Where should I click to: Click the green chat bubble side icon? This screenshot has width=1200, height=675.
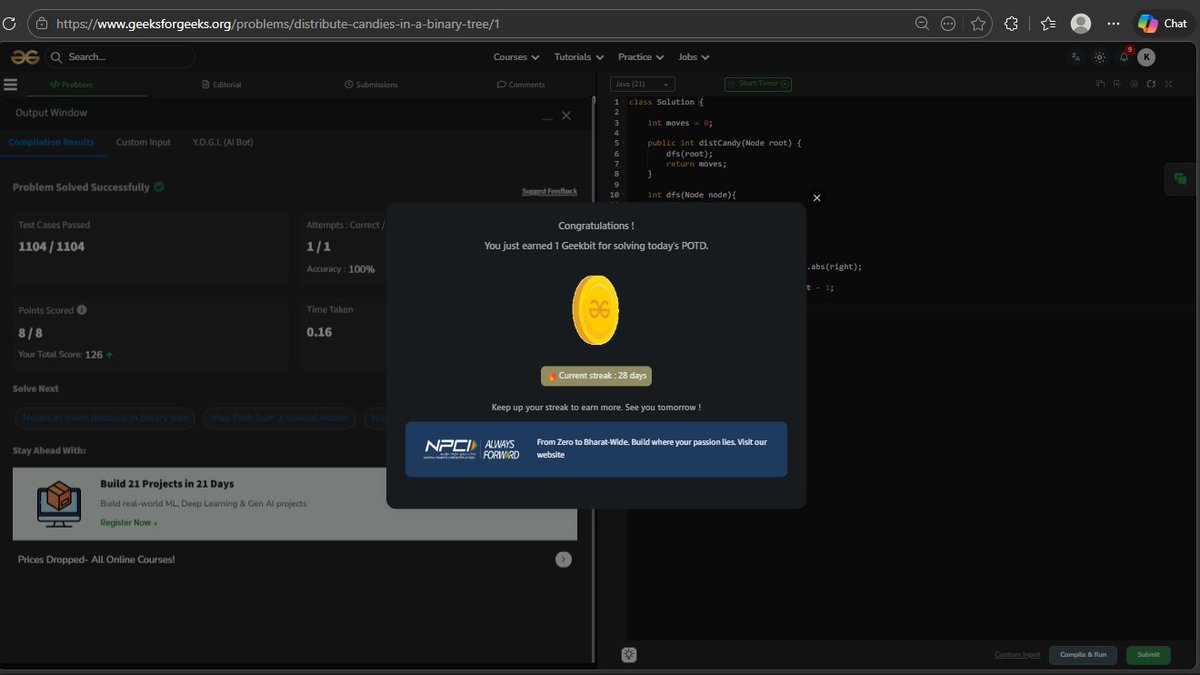[x=1180, y=178]
